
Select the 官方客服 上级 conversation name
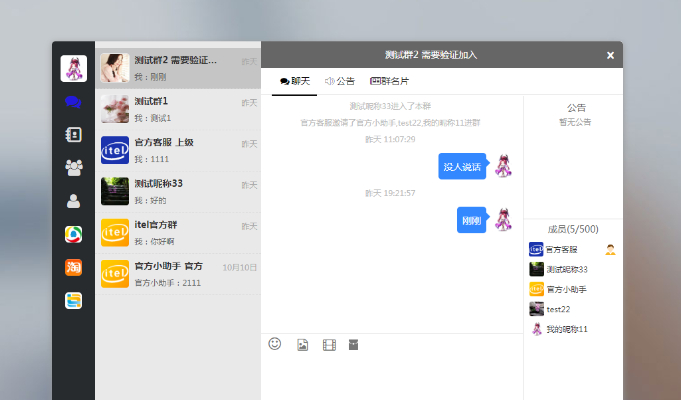point(164,142)
